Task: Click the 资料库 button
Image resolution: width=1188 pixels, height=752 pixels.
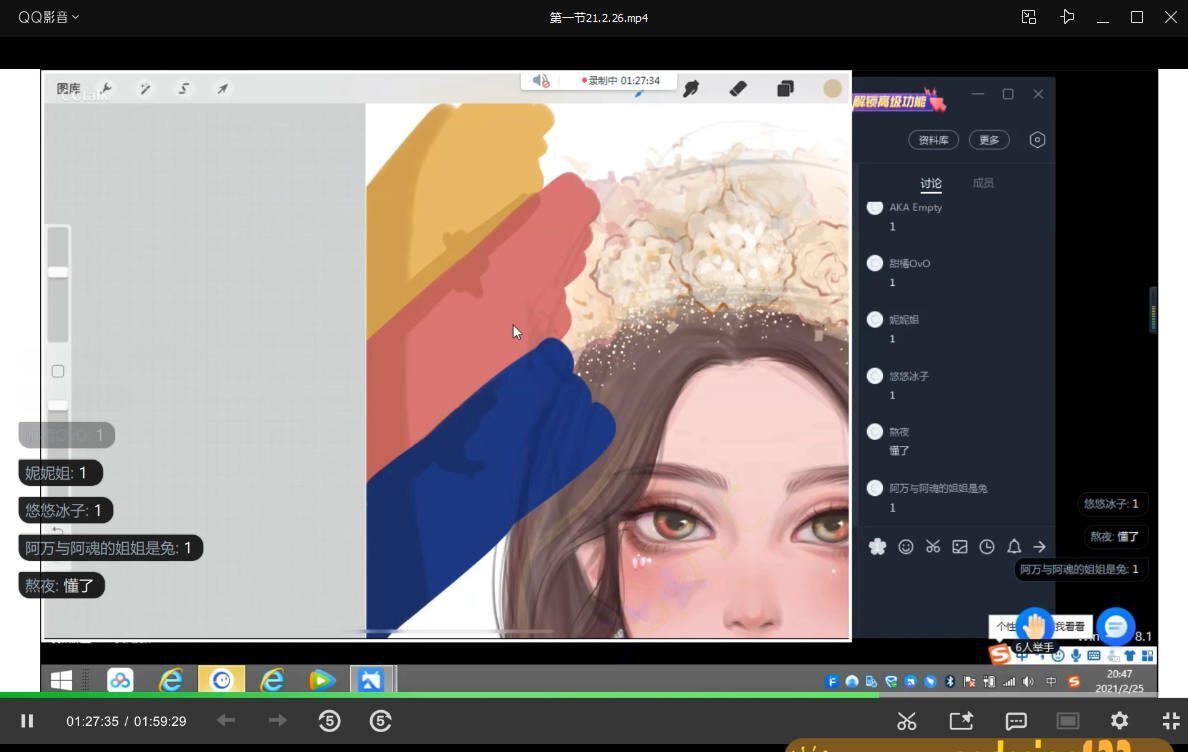Action: point(933,140)
